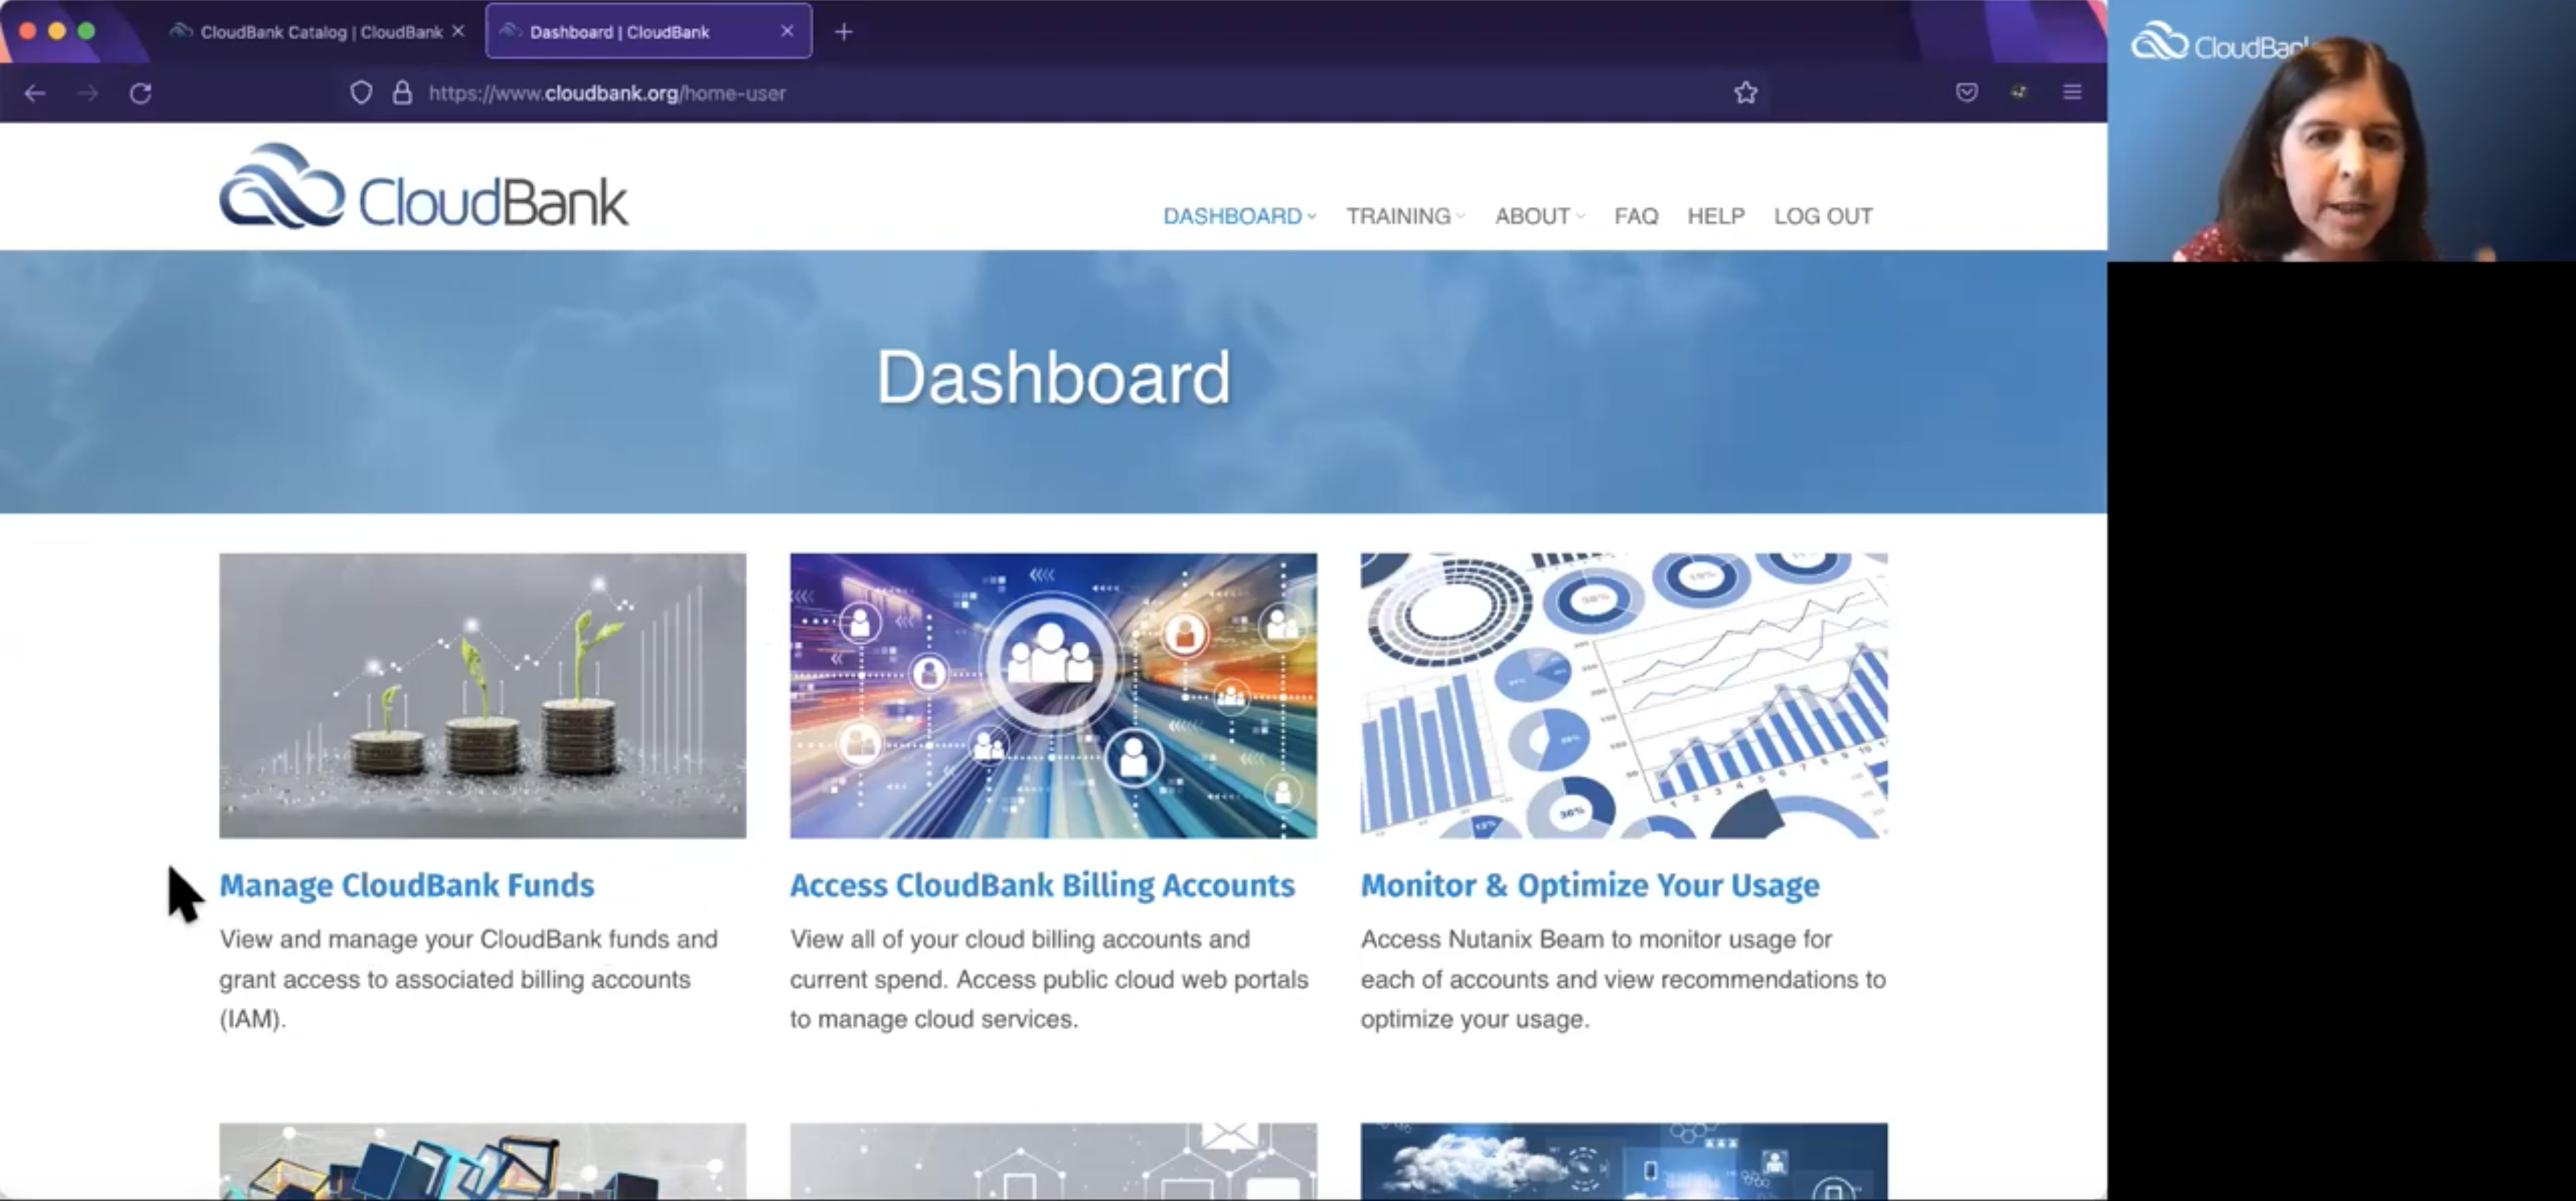Open the FAQ page
The width and height of the screenshot is (2576, 1201).
point(1636,216)
